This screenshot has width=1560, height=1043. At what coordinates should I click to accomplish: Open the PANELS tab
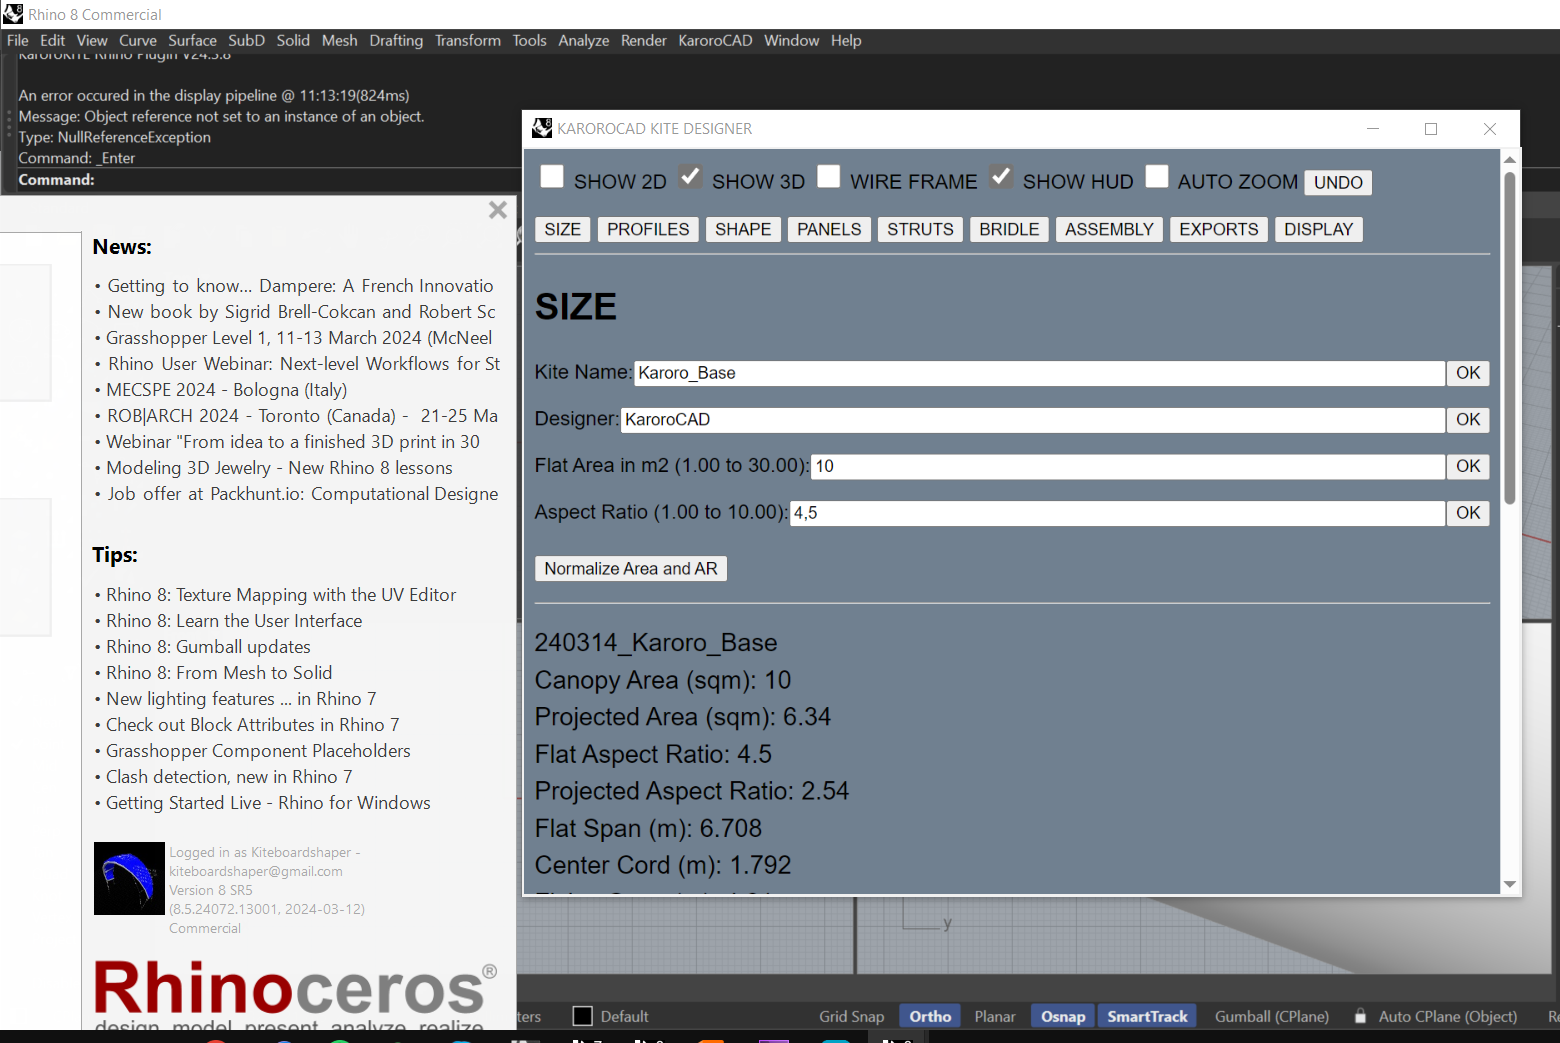829,229
